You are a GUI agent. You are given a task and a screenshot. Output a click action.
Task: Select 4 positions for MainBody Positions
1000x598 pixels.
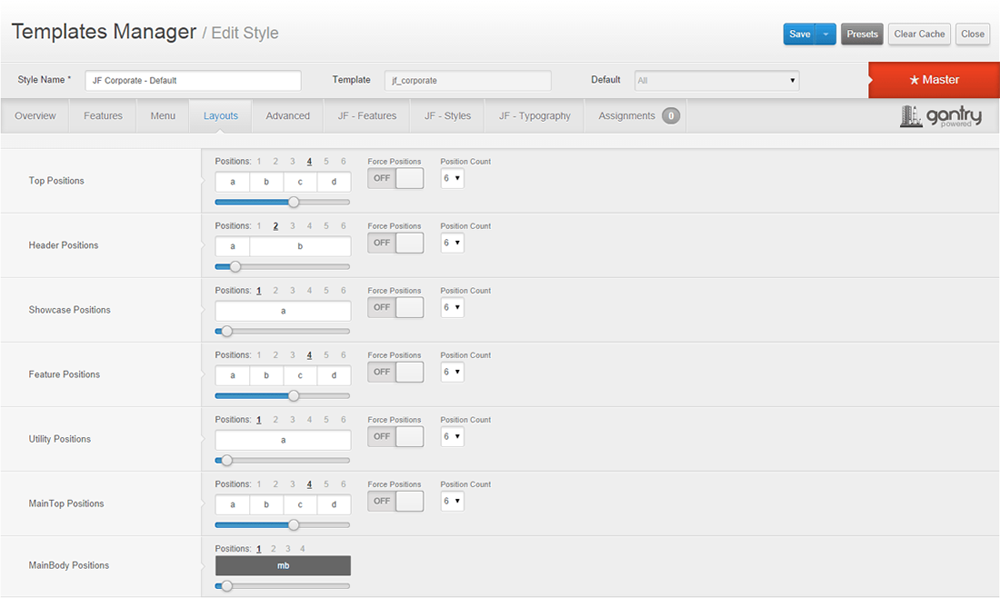[302, 549]
